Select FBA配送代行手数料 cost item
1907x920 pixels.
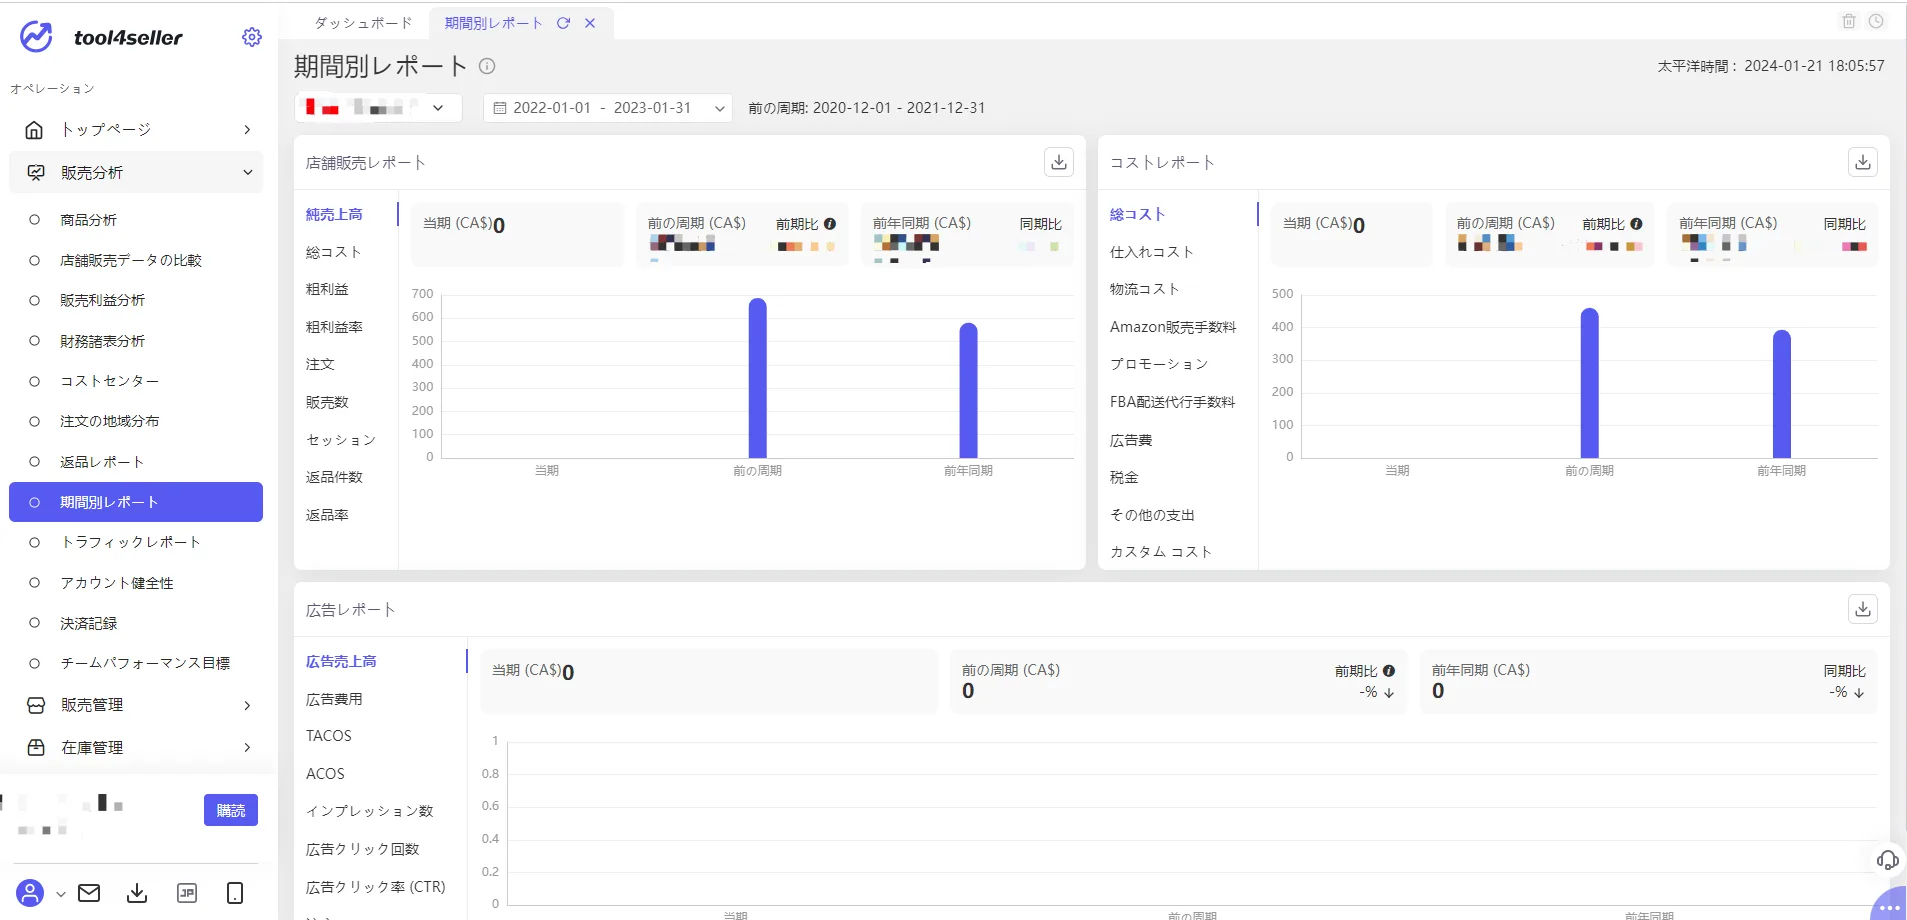[1172, 402]
